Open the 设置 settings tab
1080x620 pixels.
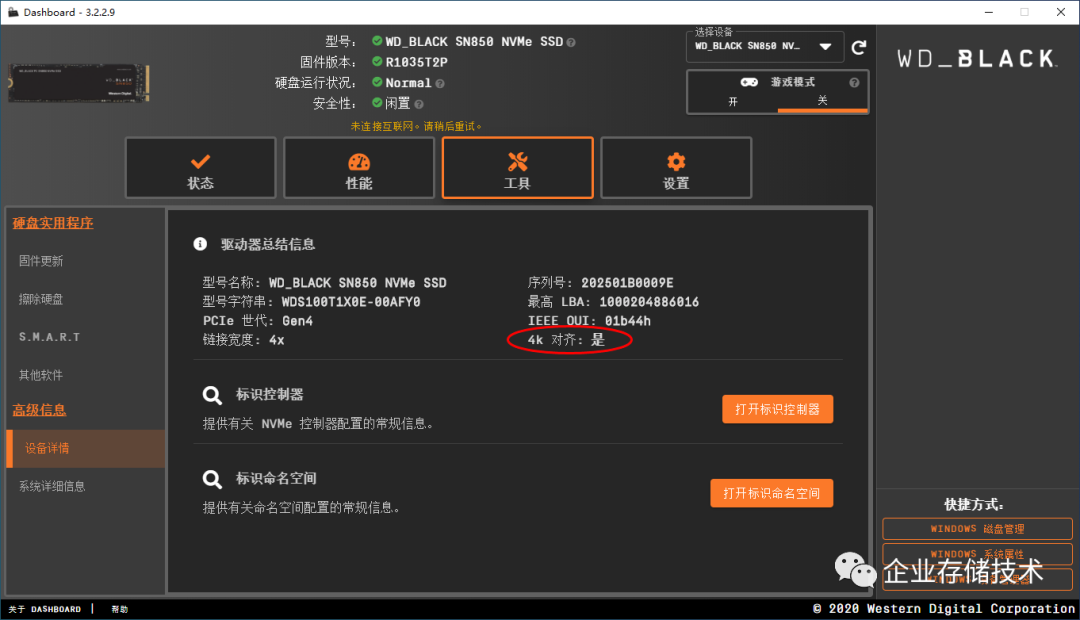676,168
